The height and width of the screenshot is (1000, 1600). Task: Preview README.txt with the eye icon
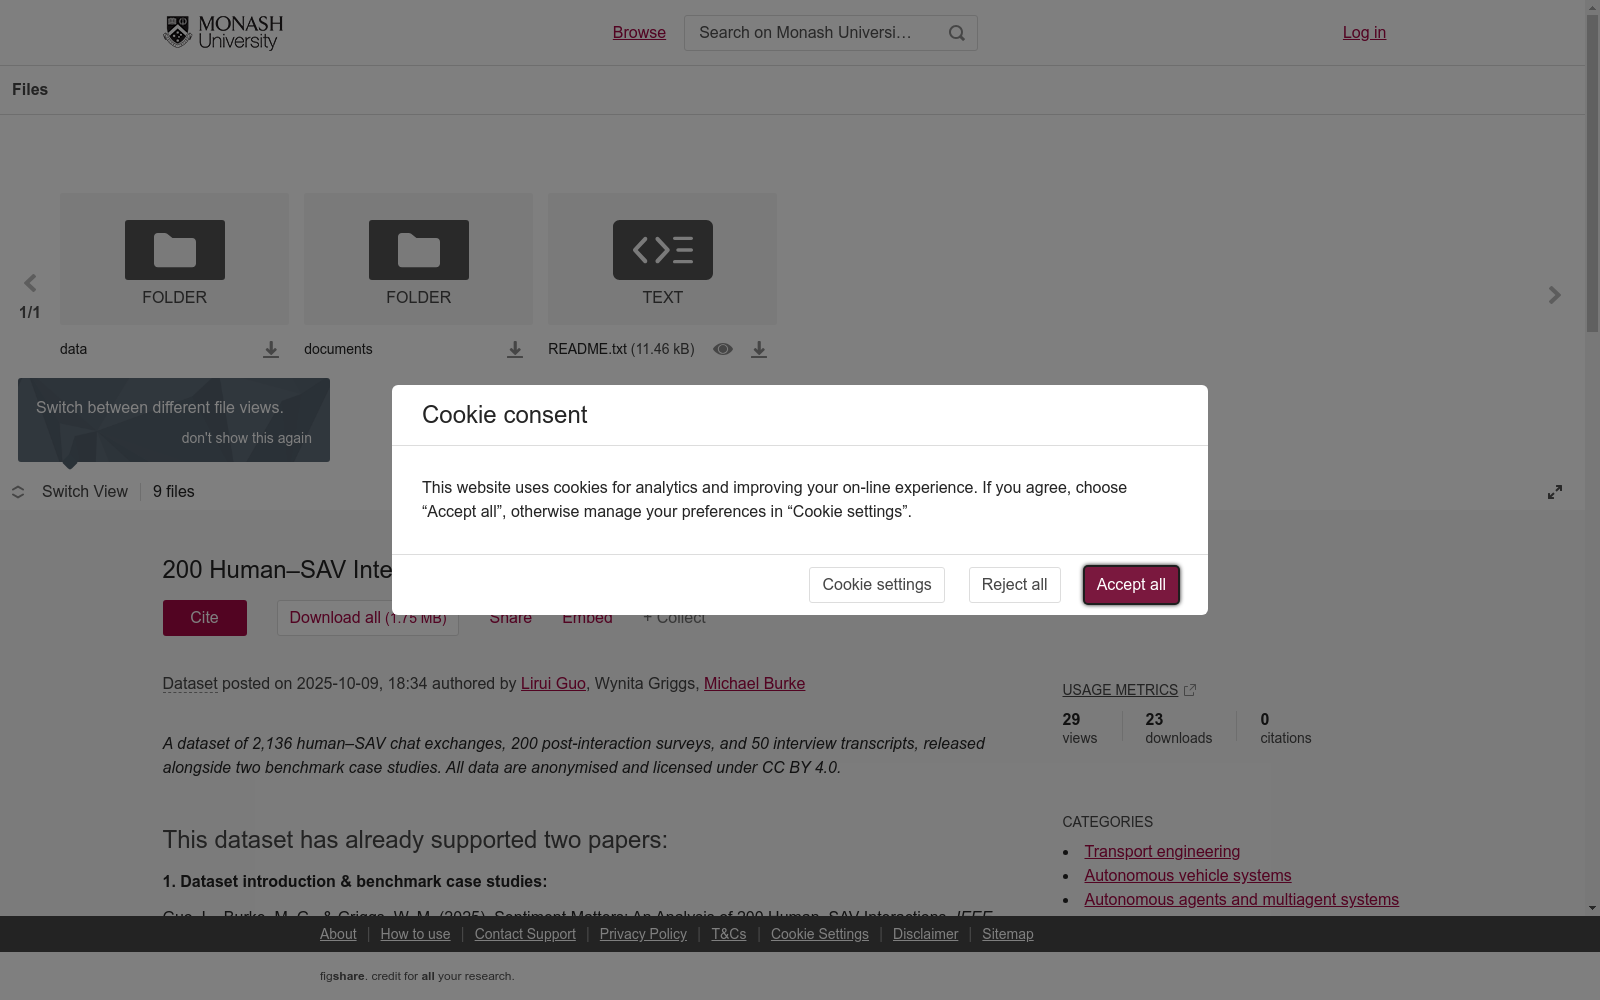click(723, 349)
